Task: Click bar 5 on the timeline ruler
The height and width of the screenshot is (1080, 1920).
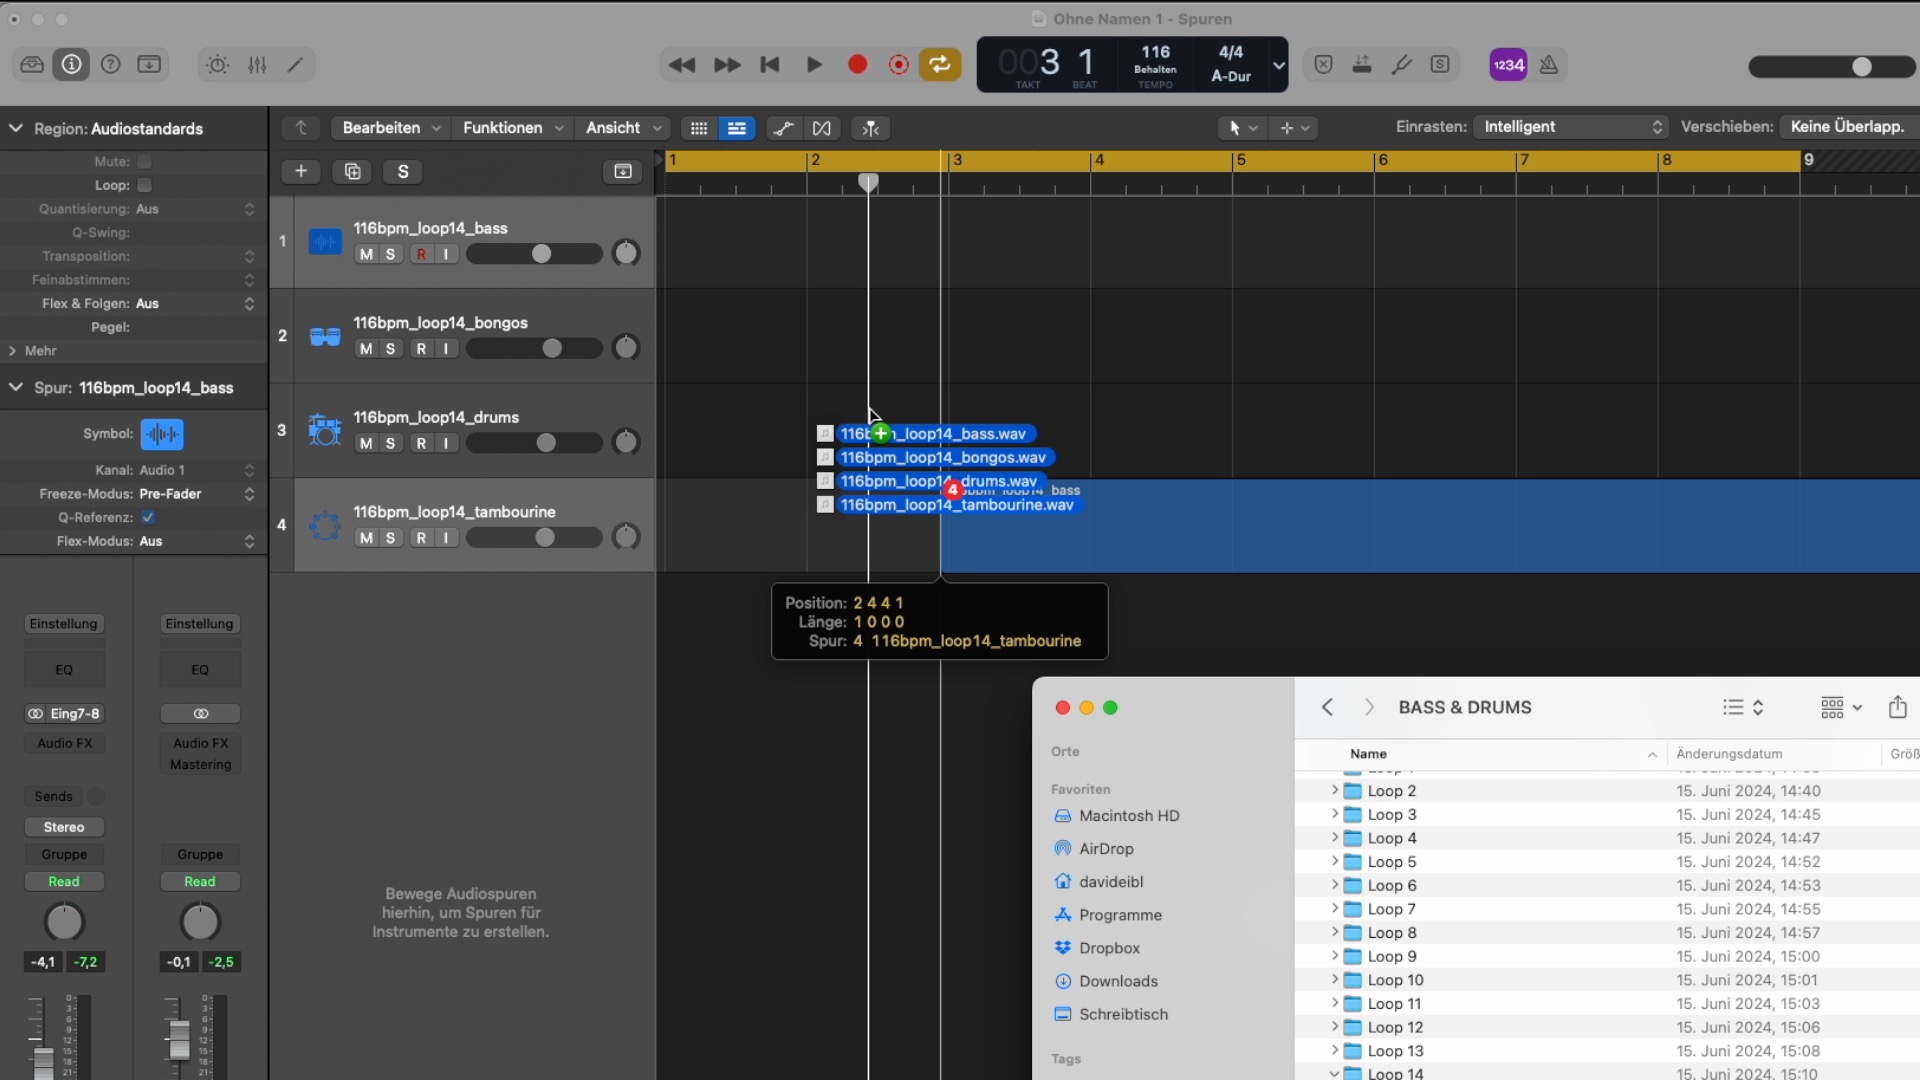Action: click(x=1240, y=160)
